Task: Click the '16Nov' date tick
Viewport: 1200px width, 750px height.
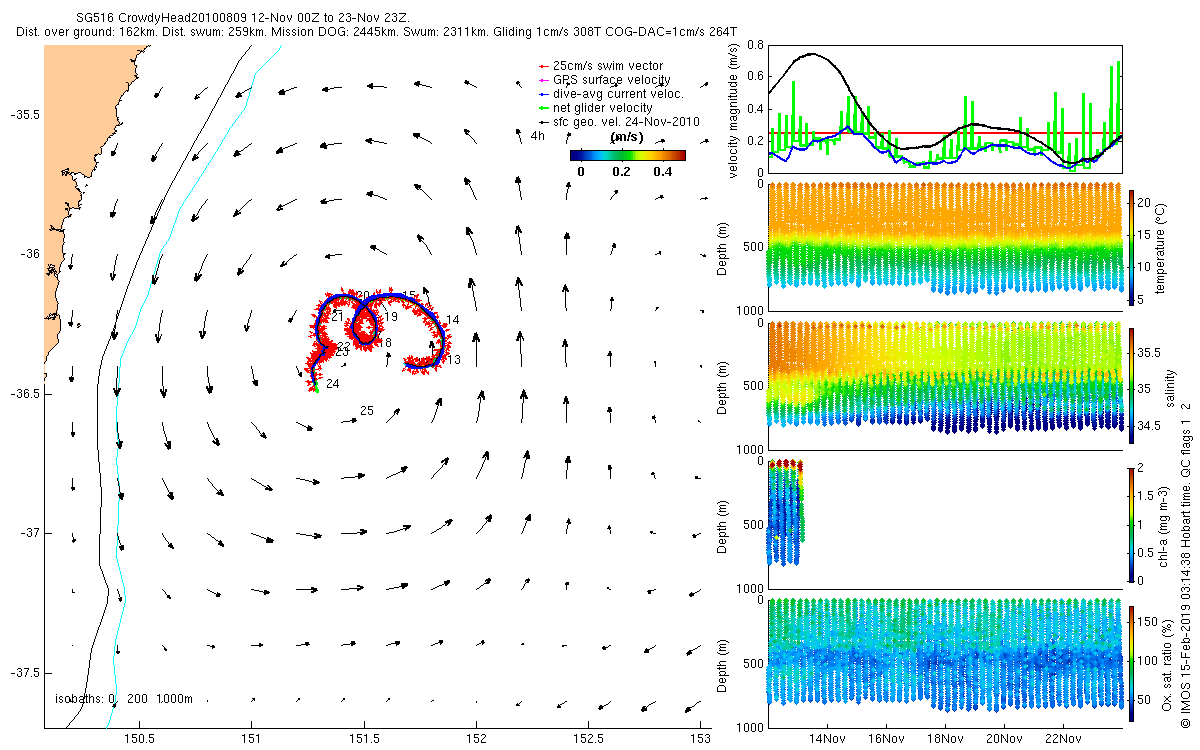Action: click(x=886, y=739)
